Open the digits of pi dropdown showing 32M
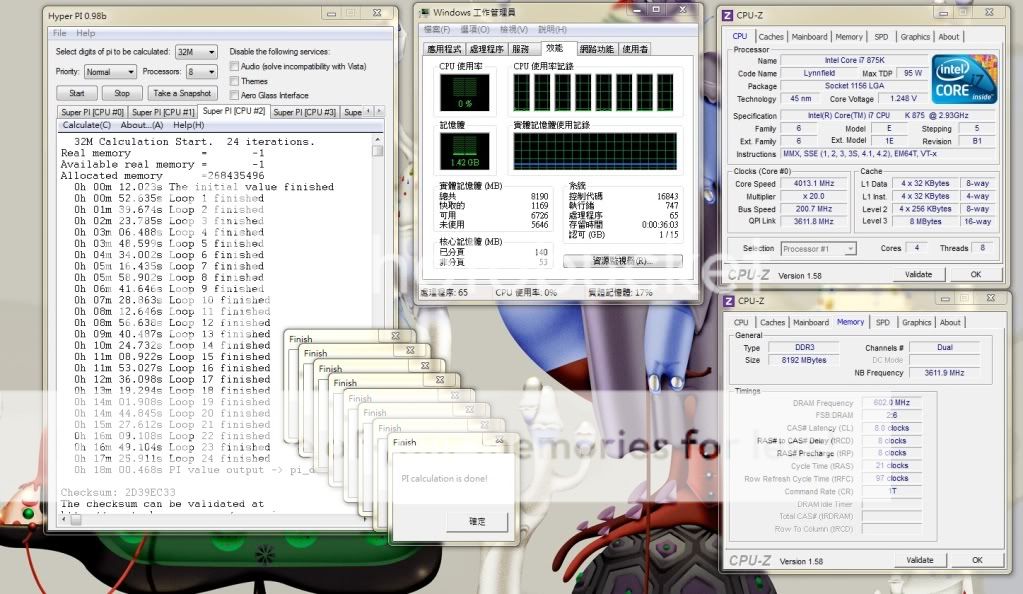The height and width of the screenshot is (594, 1023). coord(196,52)
